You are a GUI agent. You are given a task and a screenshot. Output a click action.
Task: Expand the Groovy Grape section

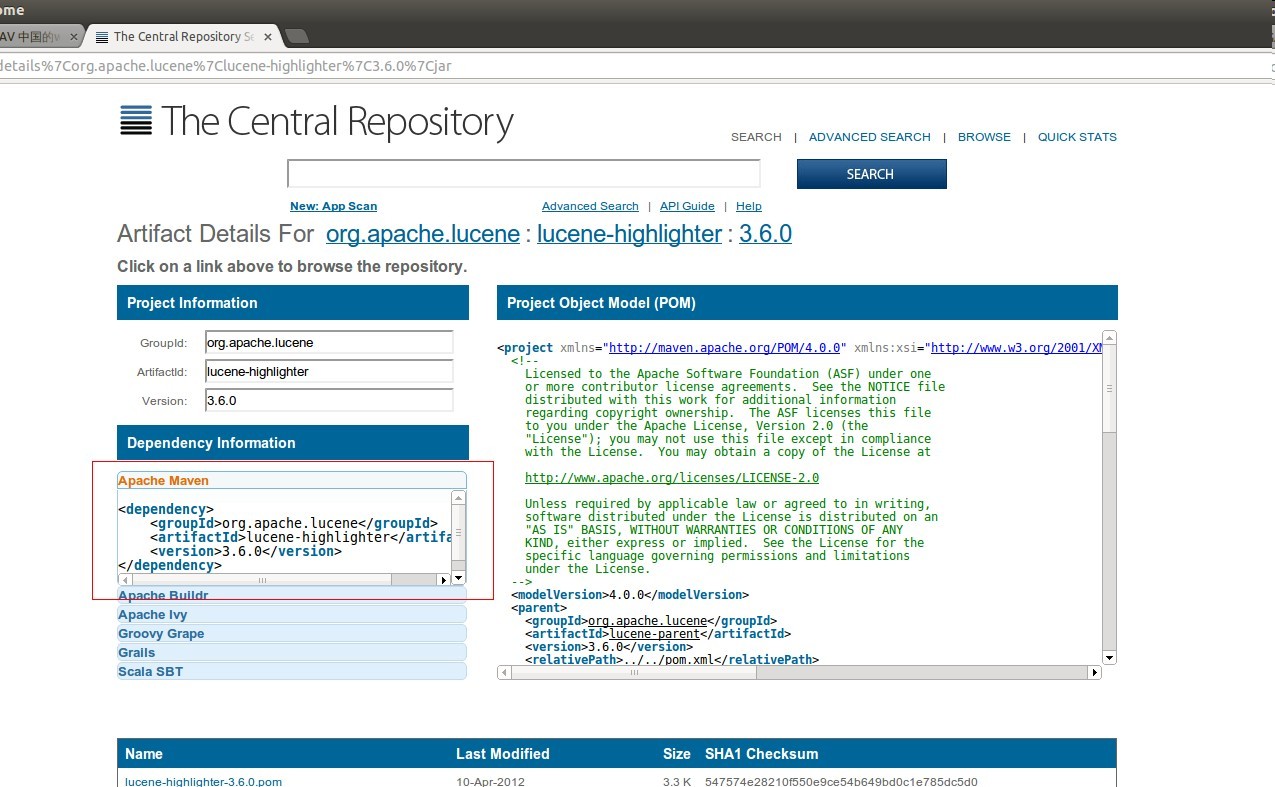[292, 633]
